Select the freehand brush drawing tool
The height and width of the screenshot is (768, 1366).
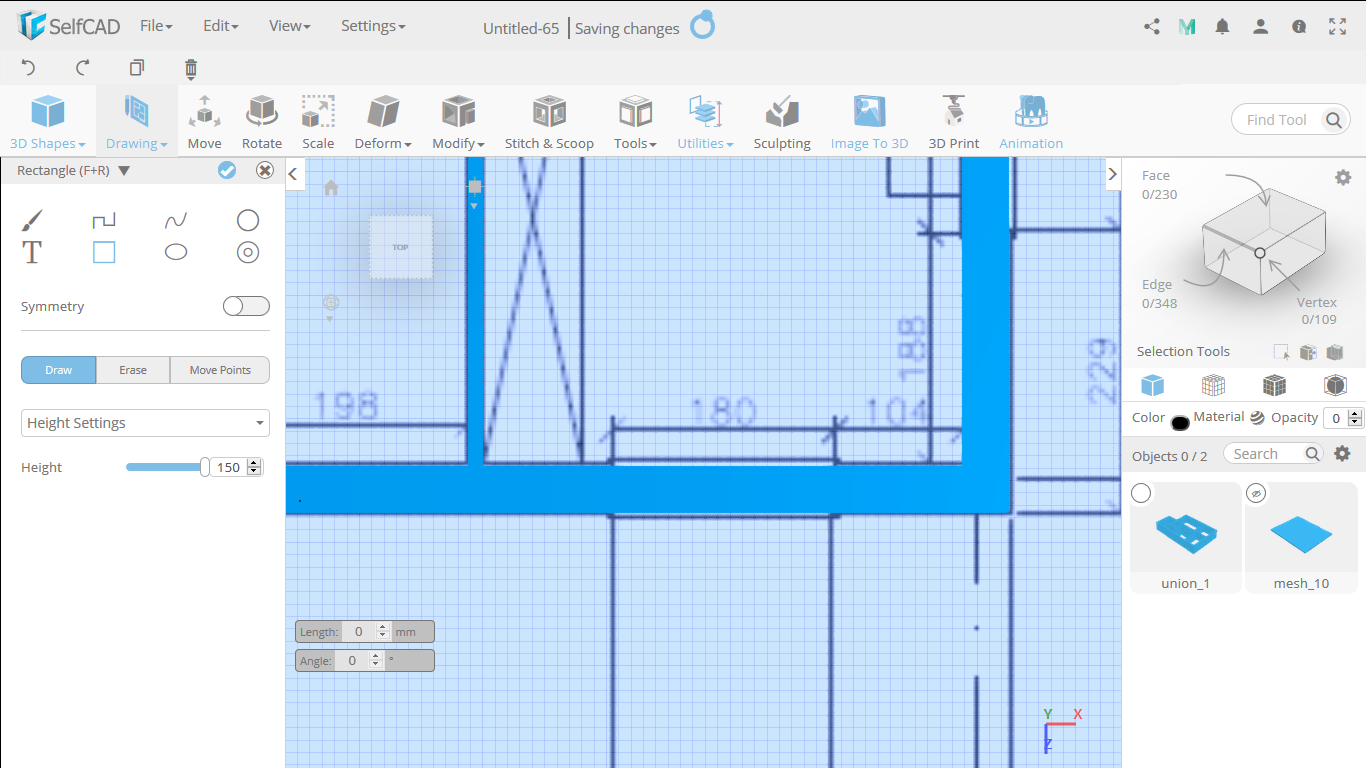(32, 220)
